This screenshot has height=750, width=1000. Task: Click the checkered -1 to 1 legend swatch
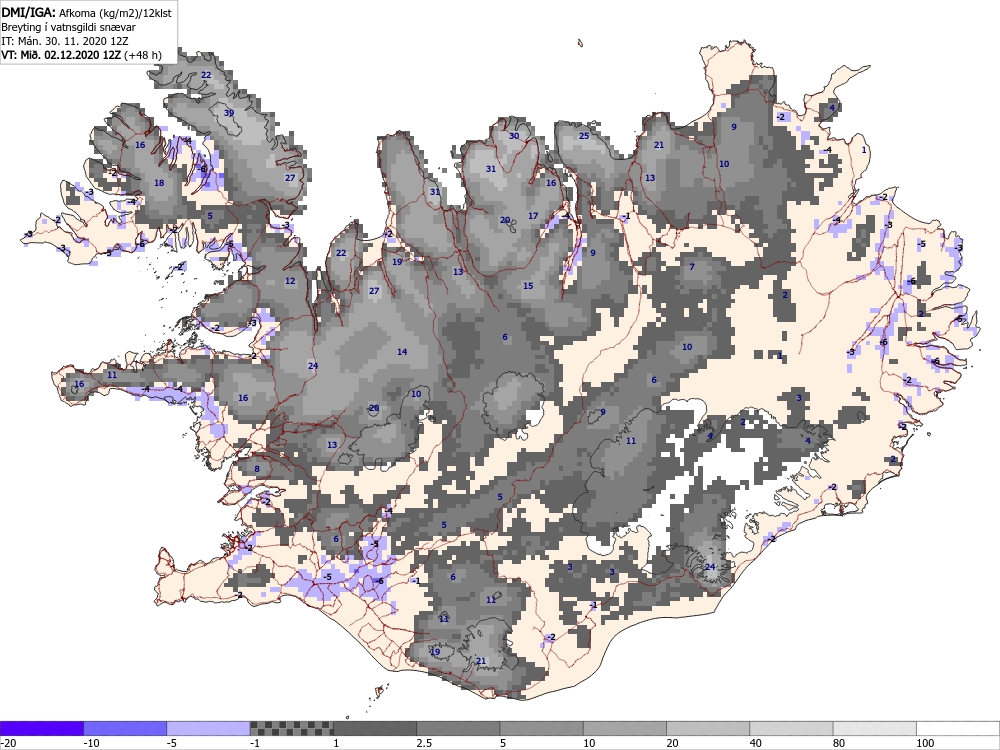291,728
